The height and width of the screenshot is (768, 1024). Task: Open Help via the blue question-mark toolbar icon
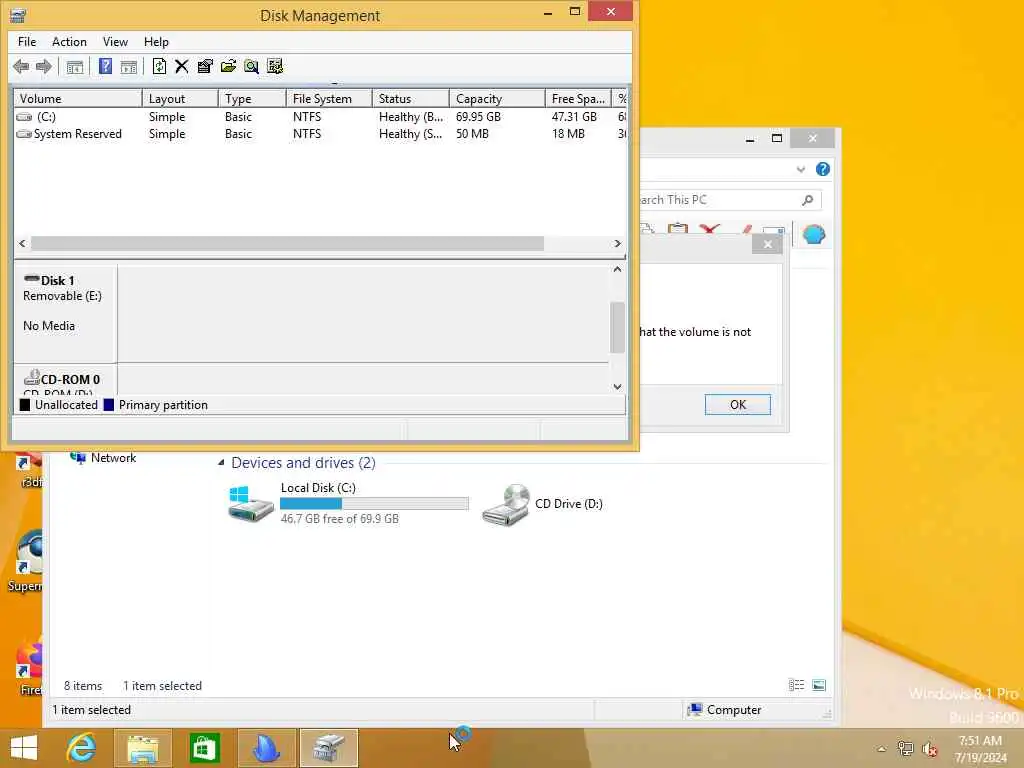[x=105, y=66]
